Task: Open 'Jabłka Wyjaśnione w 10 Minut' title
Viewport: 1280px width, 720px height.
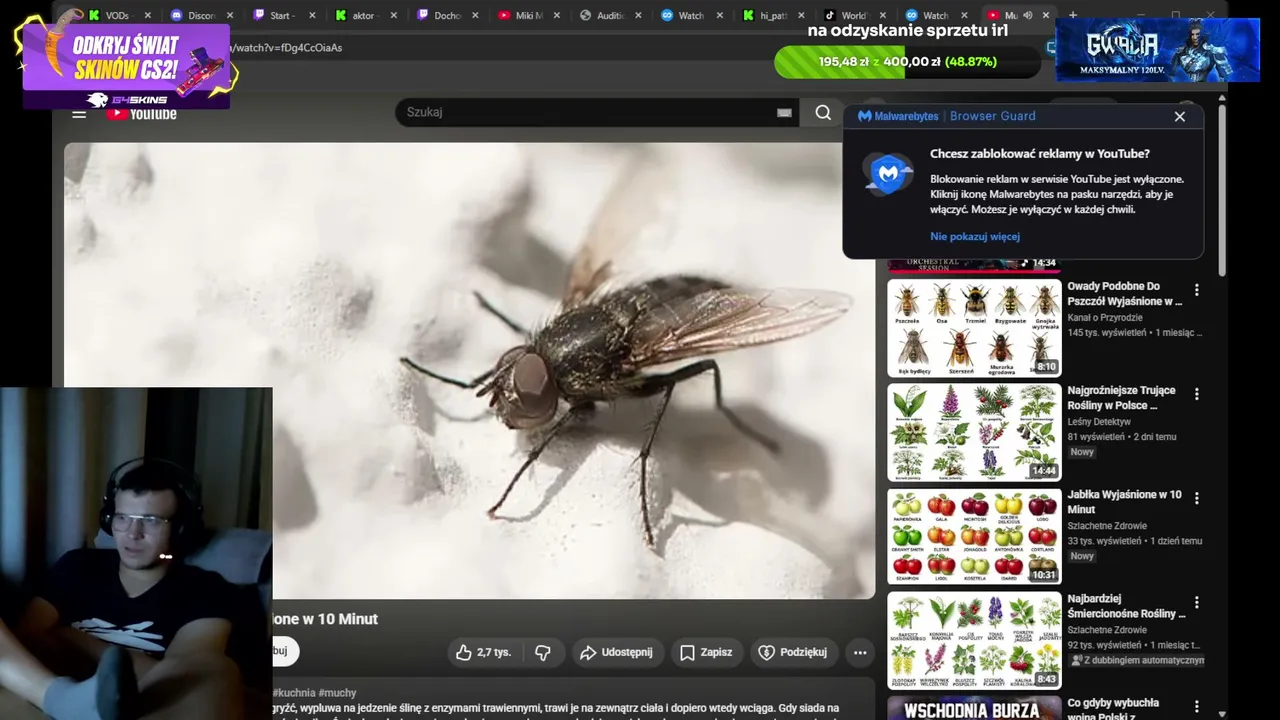Action: click(x=1124, y=502)
